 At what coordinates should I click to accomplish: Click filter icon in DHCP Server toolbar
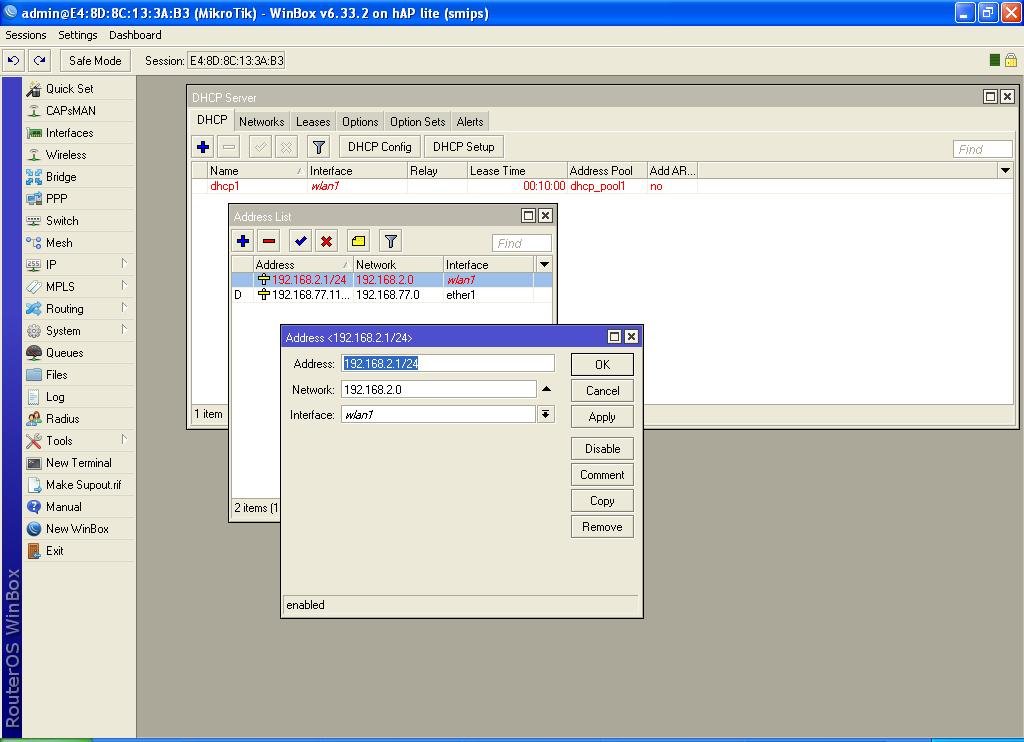point(319,147)
